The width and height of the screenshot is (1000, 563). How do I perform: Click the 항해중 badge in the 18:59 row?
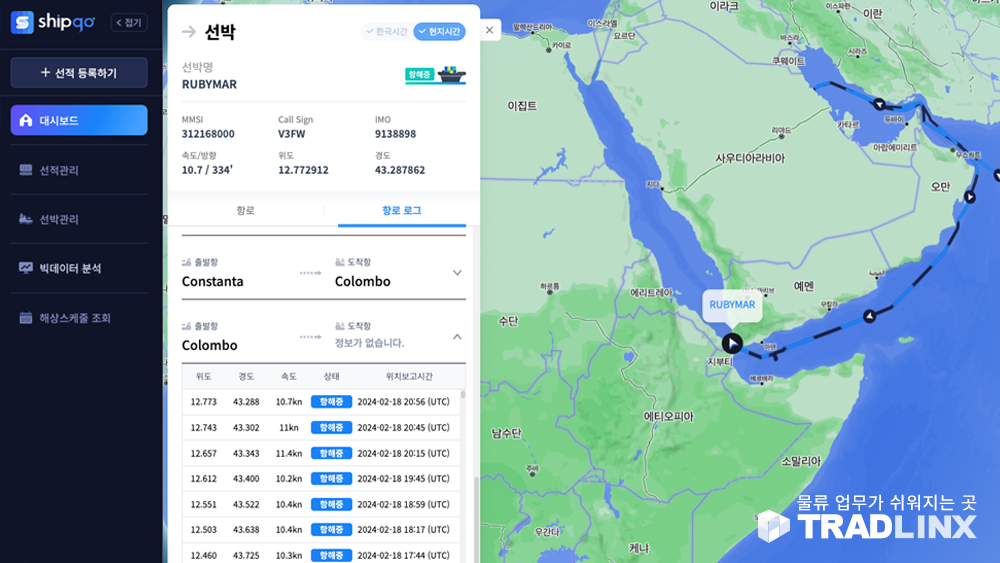point(331,504)
